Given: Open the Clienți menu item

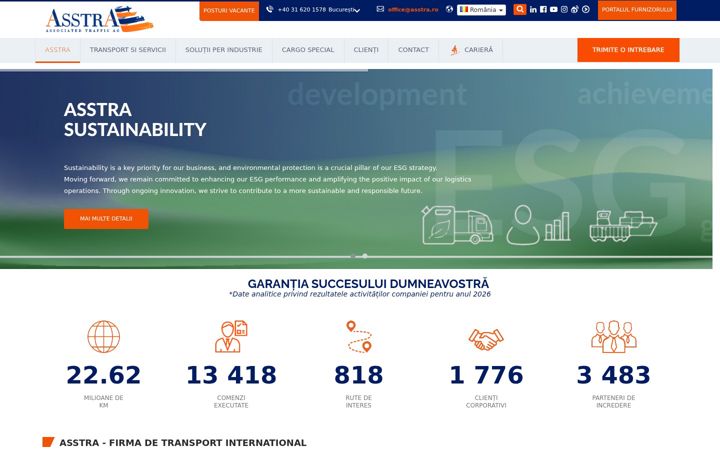Looking at the screenshot, I should [366, 50].
